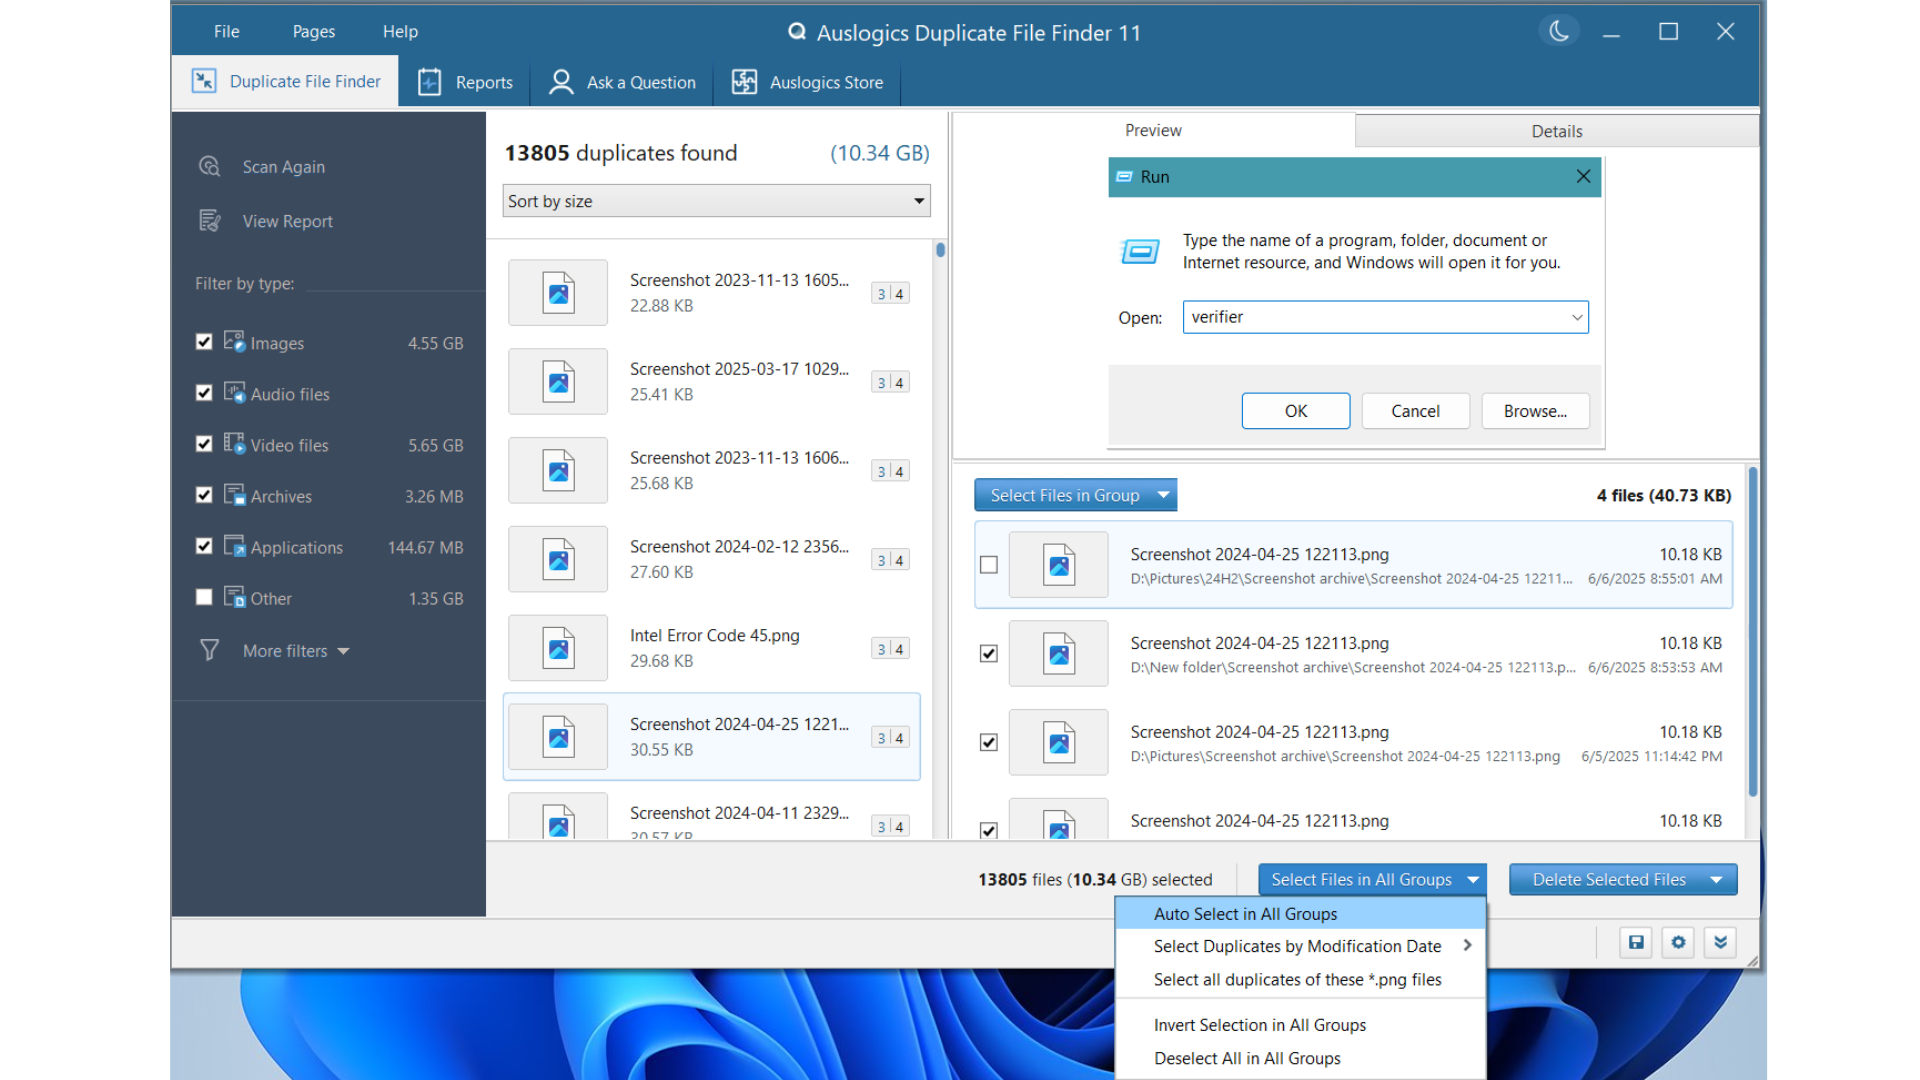Enable the Other file type checkbox
The image size is (1920, 1080).
click(x=204, y=597)
